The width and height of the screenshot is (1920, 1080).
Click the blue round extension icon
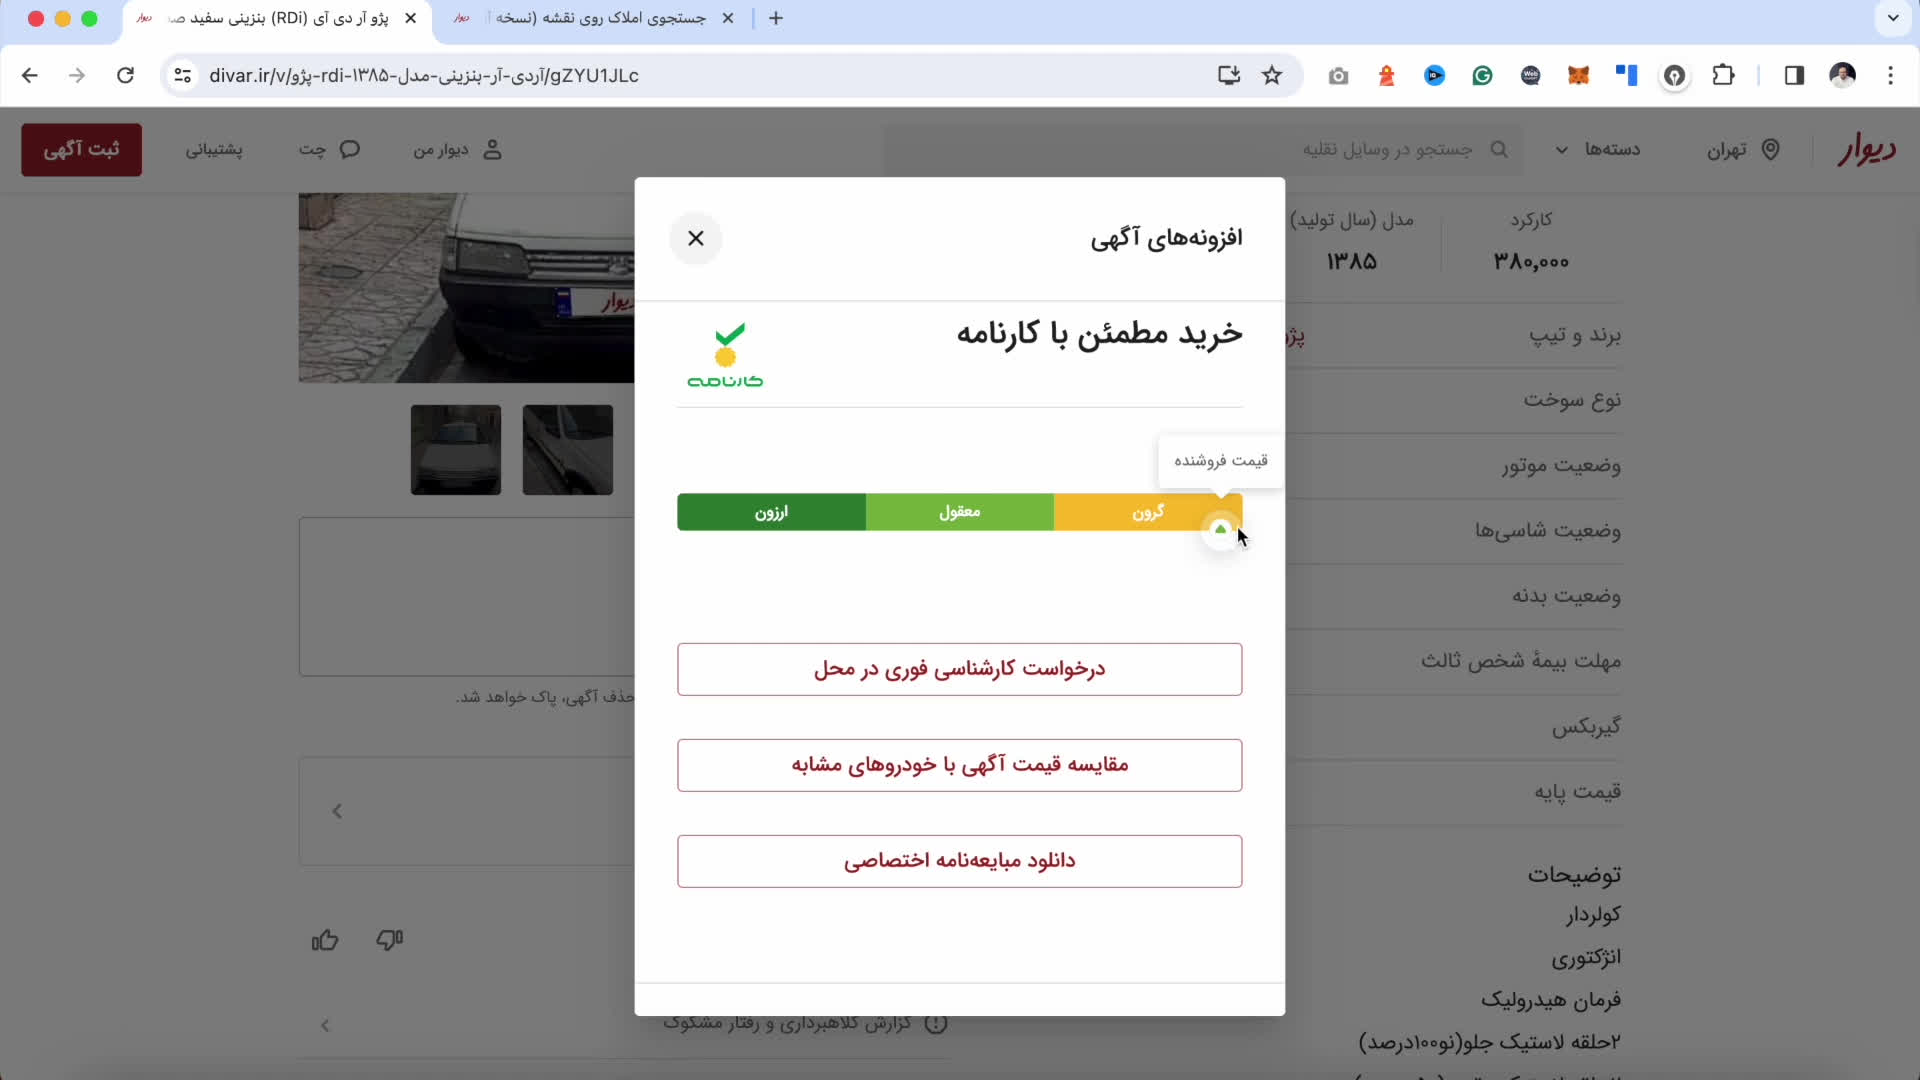(x=1434, y=75)
